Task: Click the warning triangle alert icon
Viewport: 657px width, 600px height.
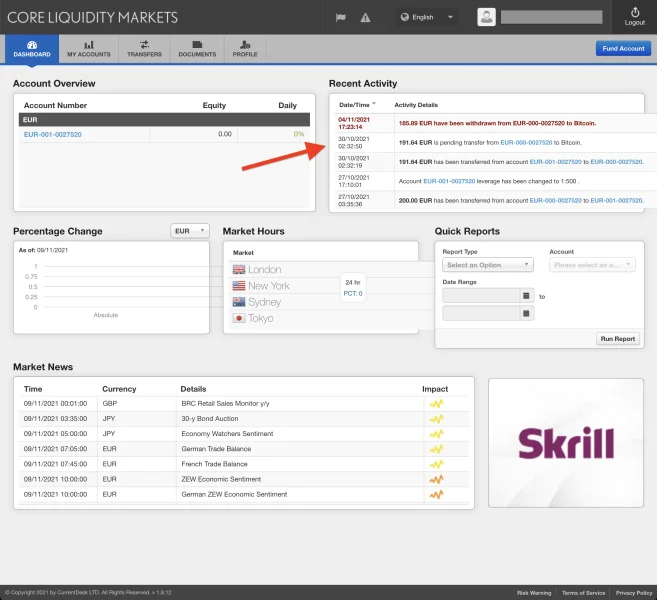Action: pyautogui.click(x=364, y=17)
